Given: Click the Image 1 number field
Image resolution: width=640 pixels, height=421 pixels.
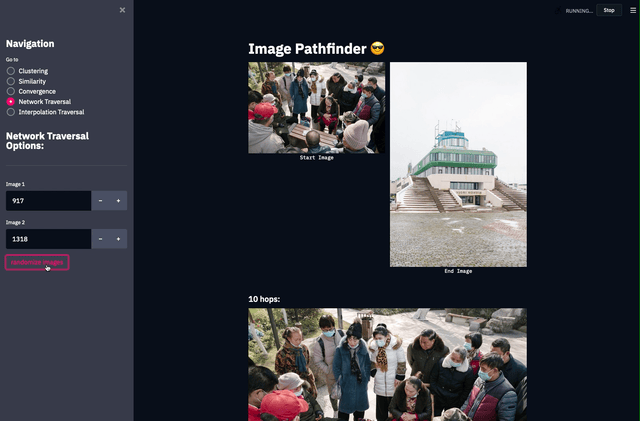Looking at the screenshot, I should click(47, 201).
